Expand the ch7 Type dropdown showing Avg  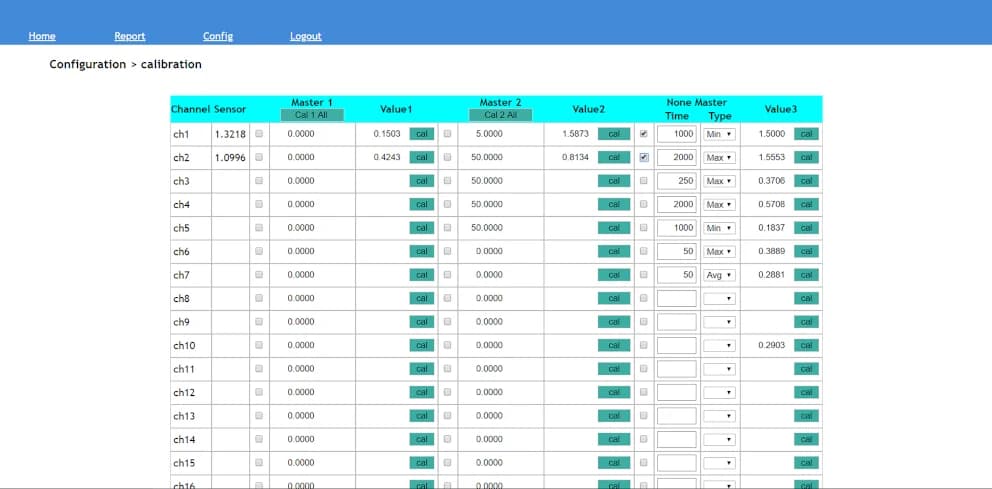pyautogui.click(x=719, y=275)
